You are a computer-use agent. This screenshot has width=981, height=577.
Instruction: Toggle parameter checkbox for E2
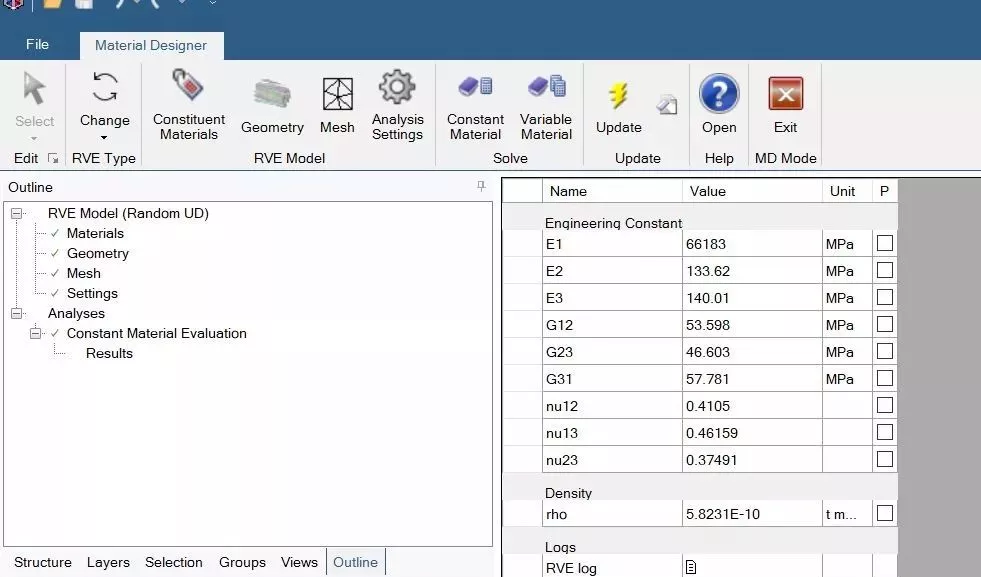[885, 270]
